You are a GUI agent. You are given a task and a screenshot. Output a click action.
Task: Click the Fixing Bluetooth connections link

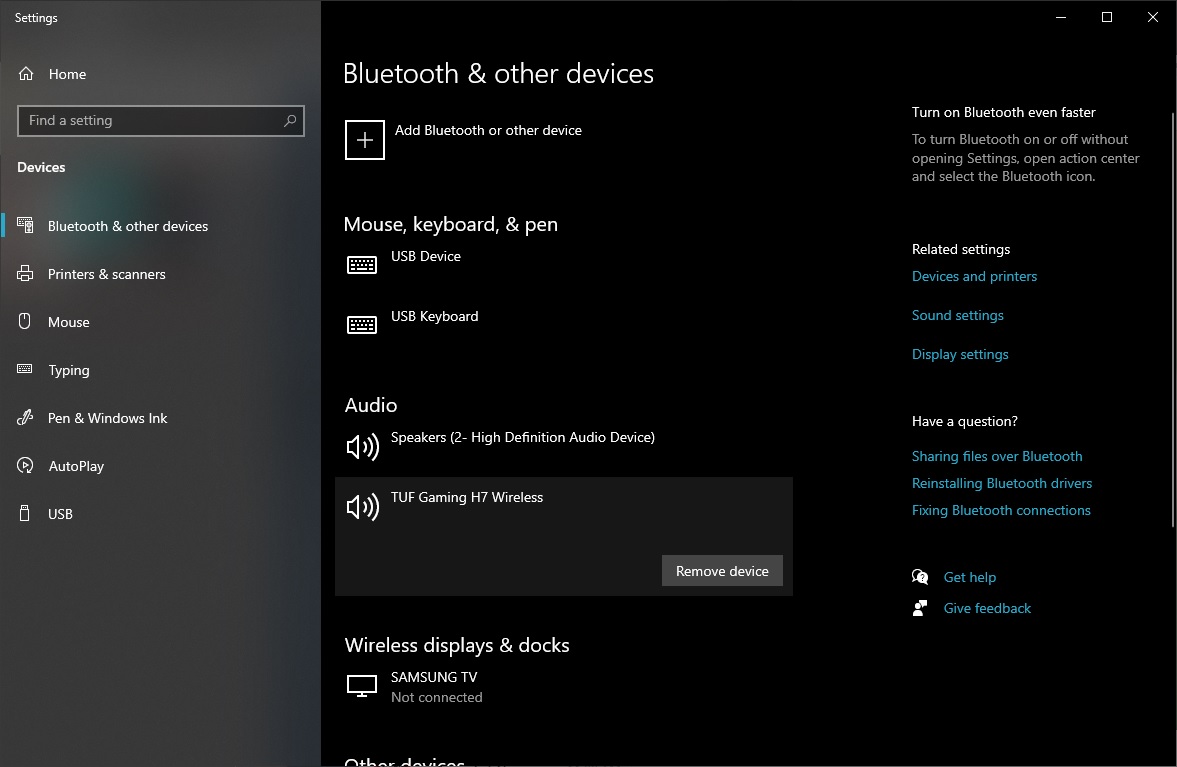click(x=1001, y=510)
